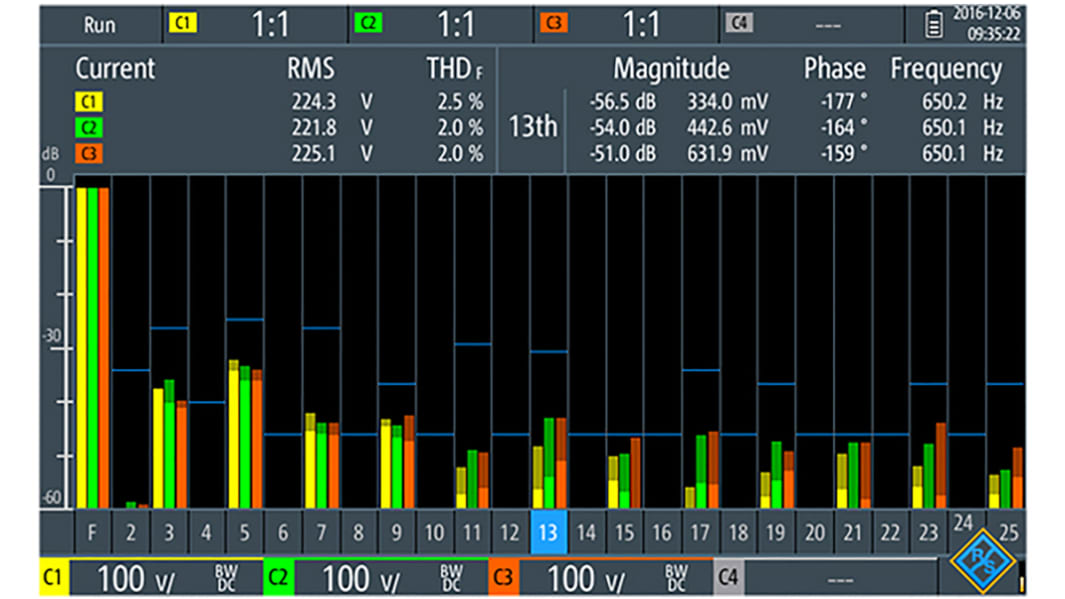Open C3 100 V/ vertical settings at bottom
Viewport: 1065px width, 599px height.
pyautogui.click(x=600, y=578)
